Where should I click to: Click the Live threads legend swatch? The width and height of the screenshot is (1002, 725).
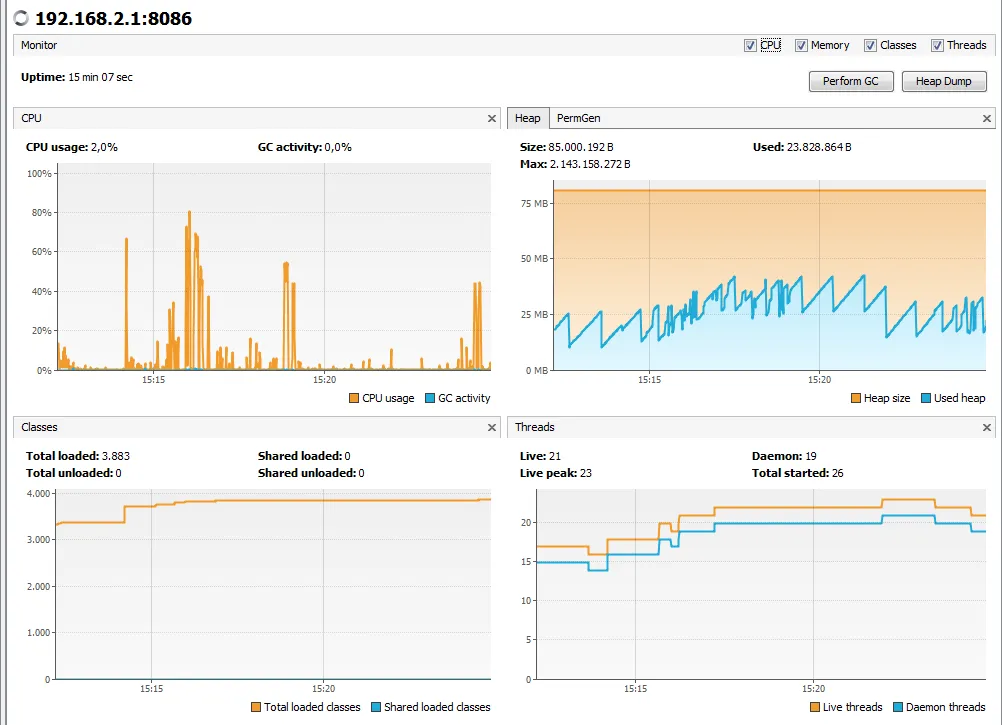click(x=815, y=707)
